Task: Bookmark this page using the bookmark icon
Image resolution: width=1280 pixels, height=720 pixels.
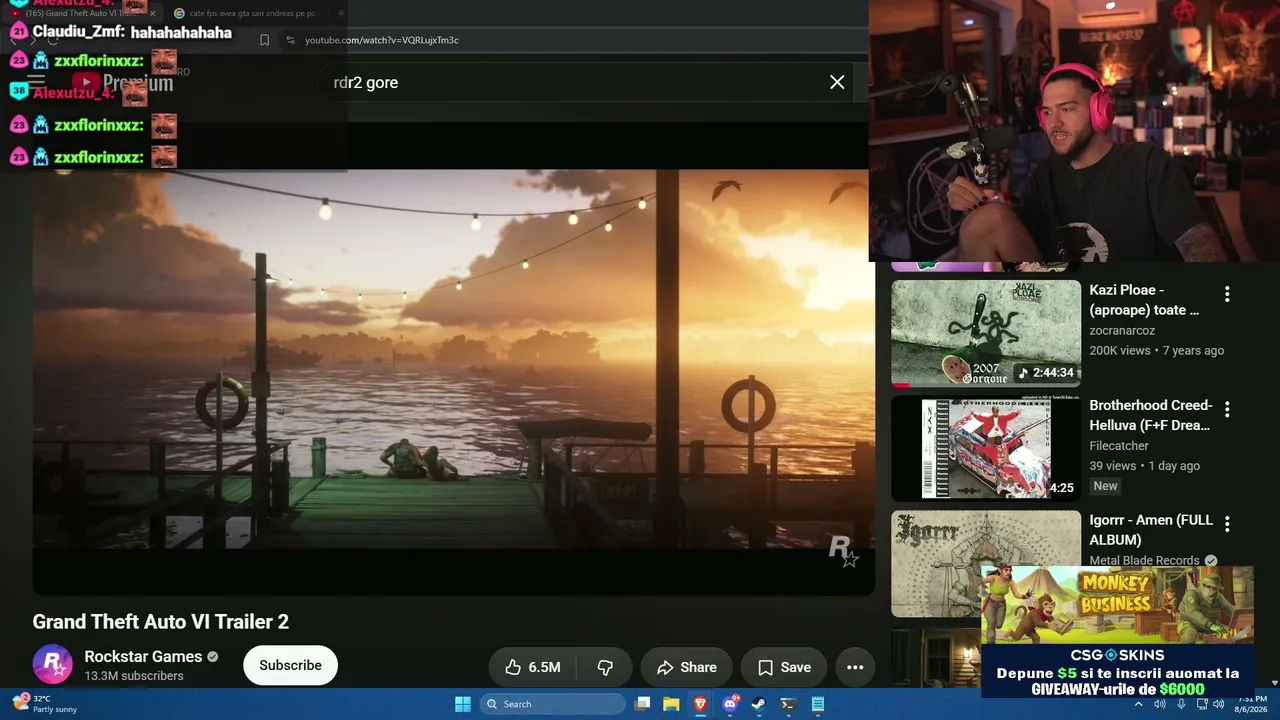Action: (x=264, y=40)
